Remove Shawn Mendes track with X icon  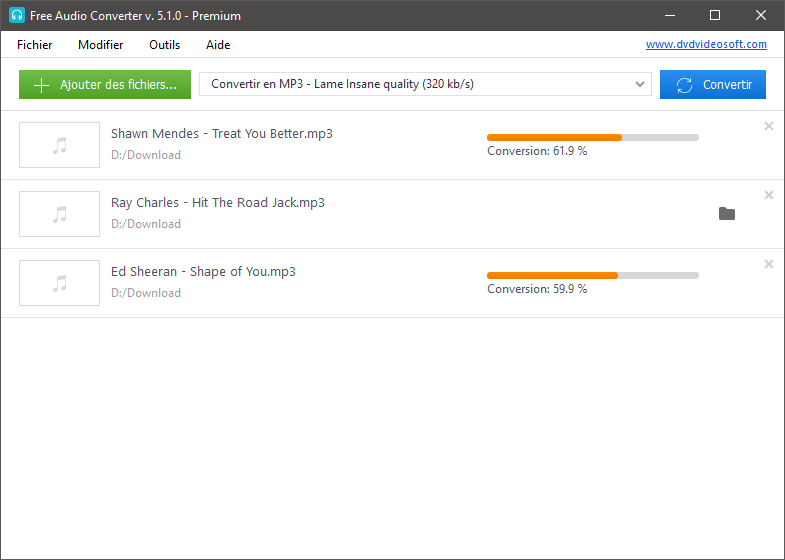[768, 126]
